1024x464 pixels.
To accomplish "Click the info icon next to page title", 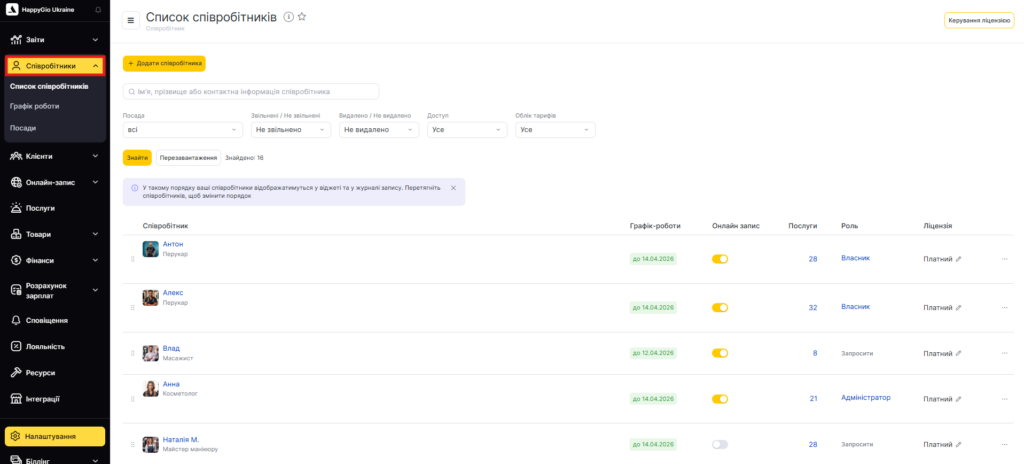I will pos(288,17).
